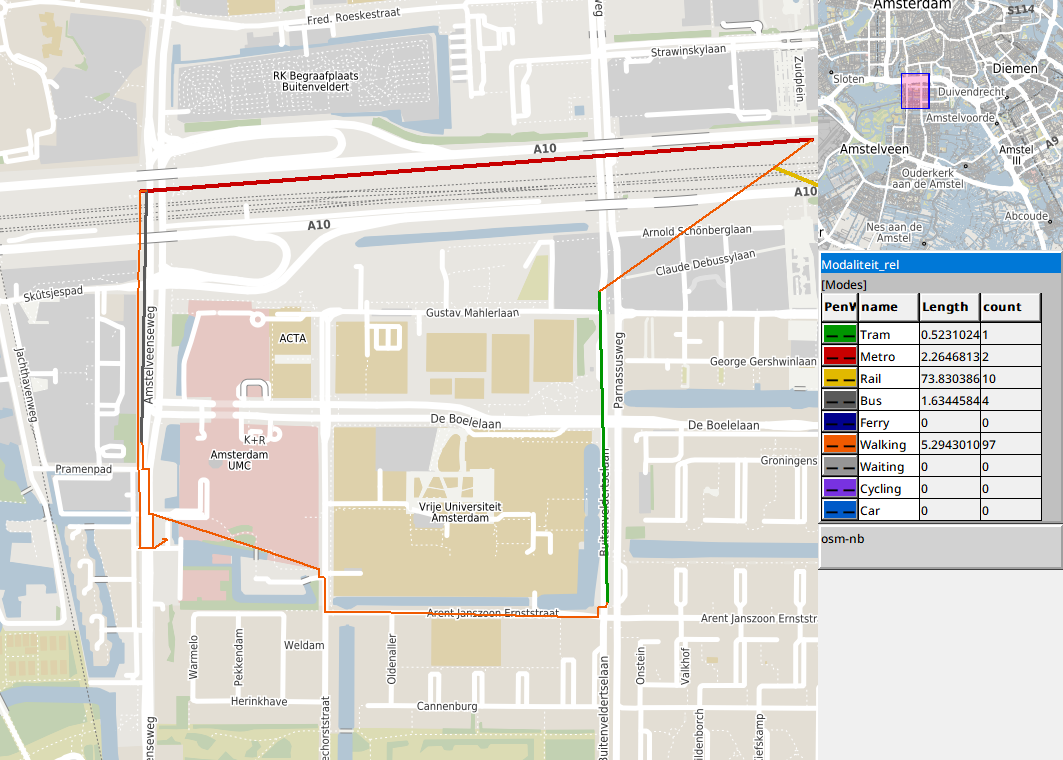Pick the orange Walking pen swatch
1063x760 pixels.
[839, 445]
